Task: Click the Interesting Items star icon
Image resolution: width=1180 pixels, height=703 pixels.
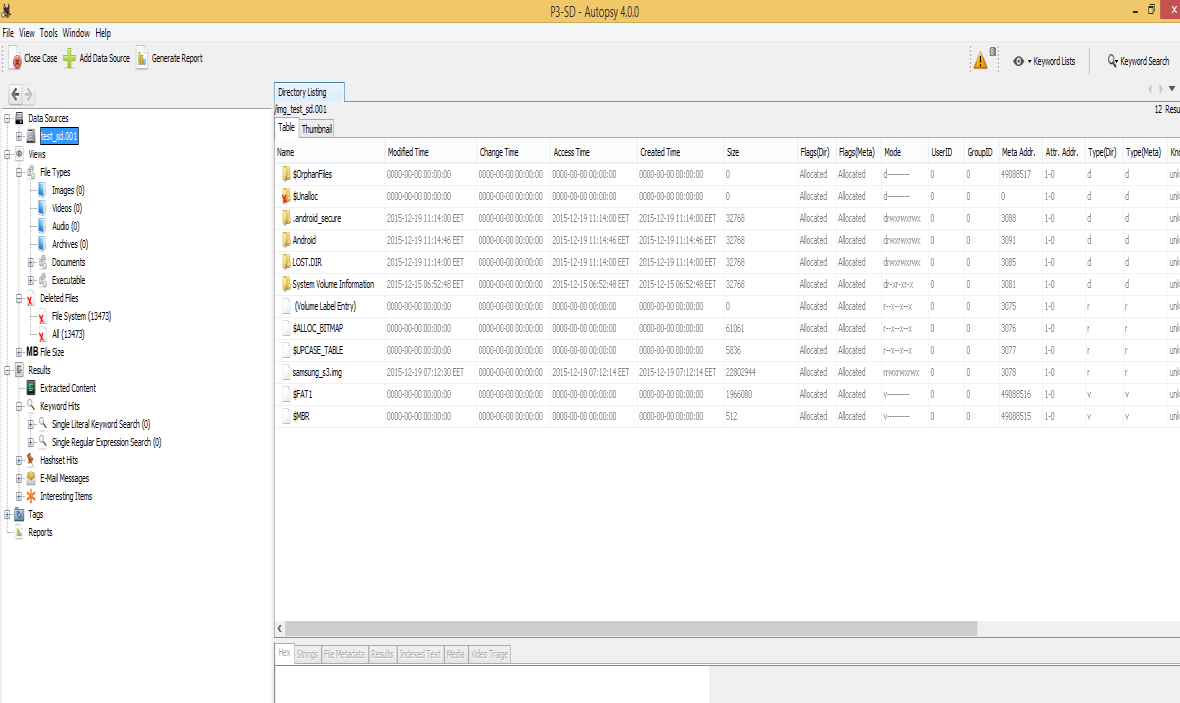Action: pos(31,496)
